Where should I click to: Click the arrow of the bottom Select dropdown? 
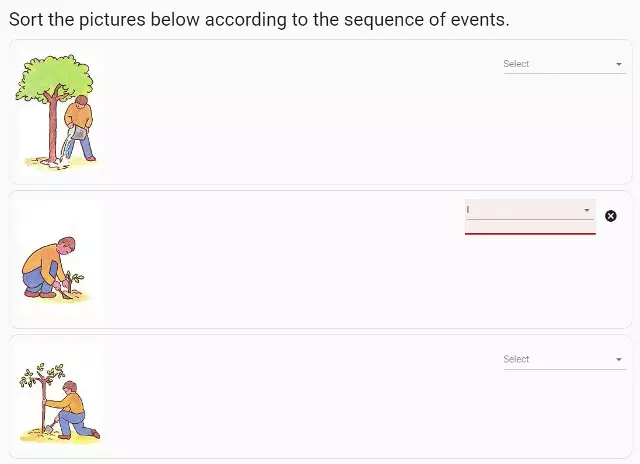619,360
